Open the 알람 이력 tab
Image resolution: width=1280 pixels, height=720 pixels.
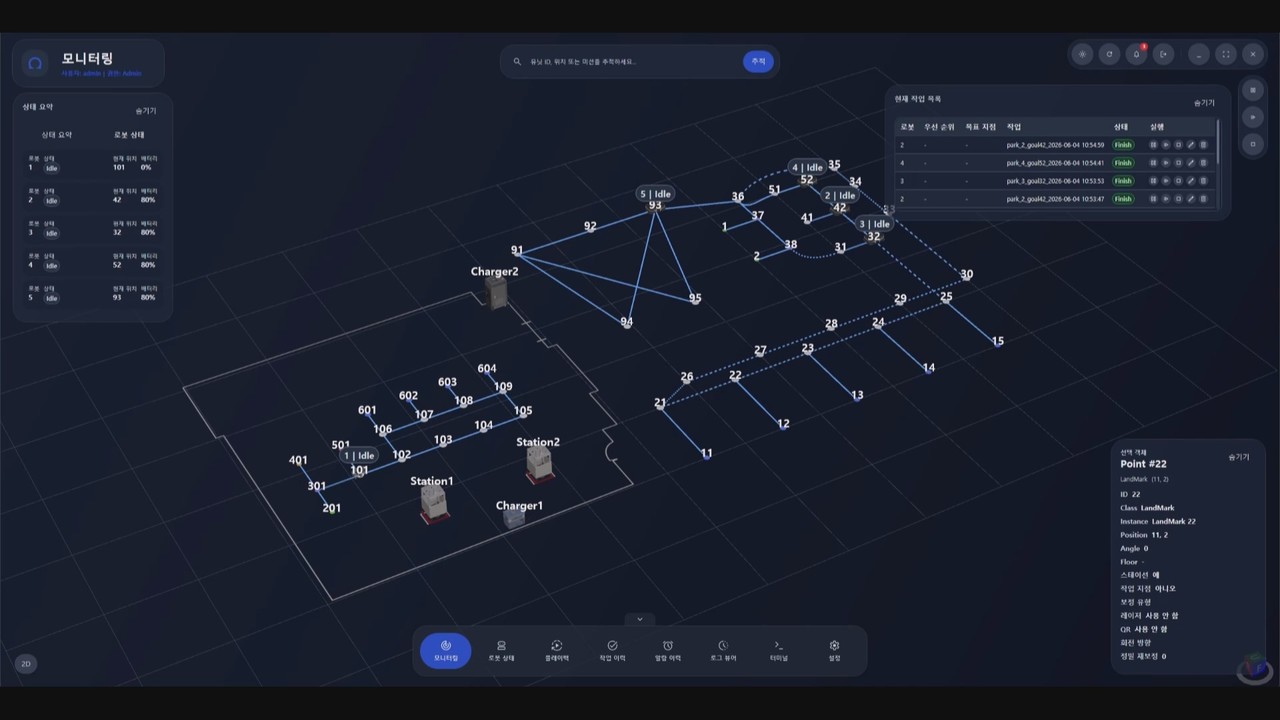pos(668,651)
